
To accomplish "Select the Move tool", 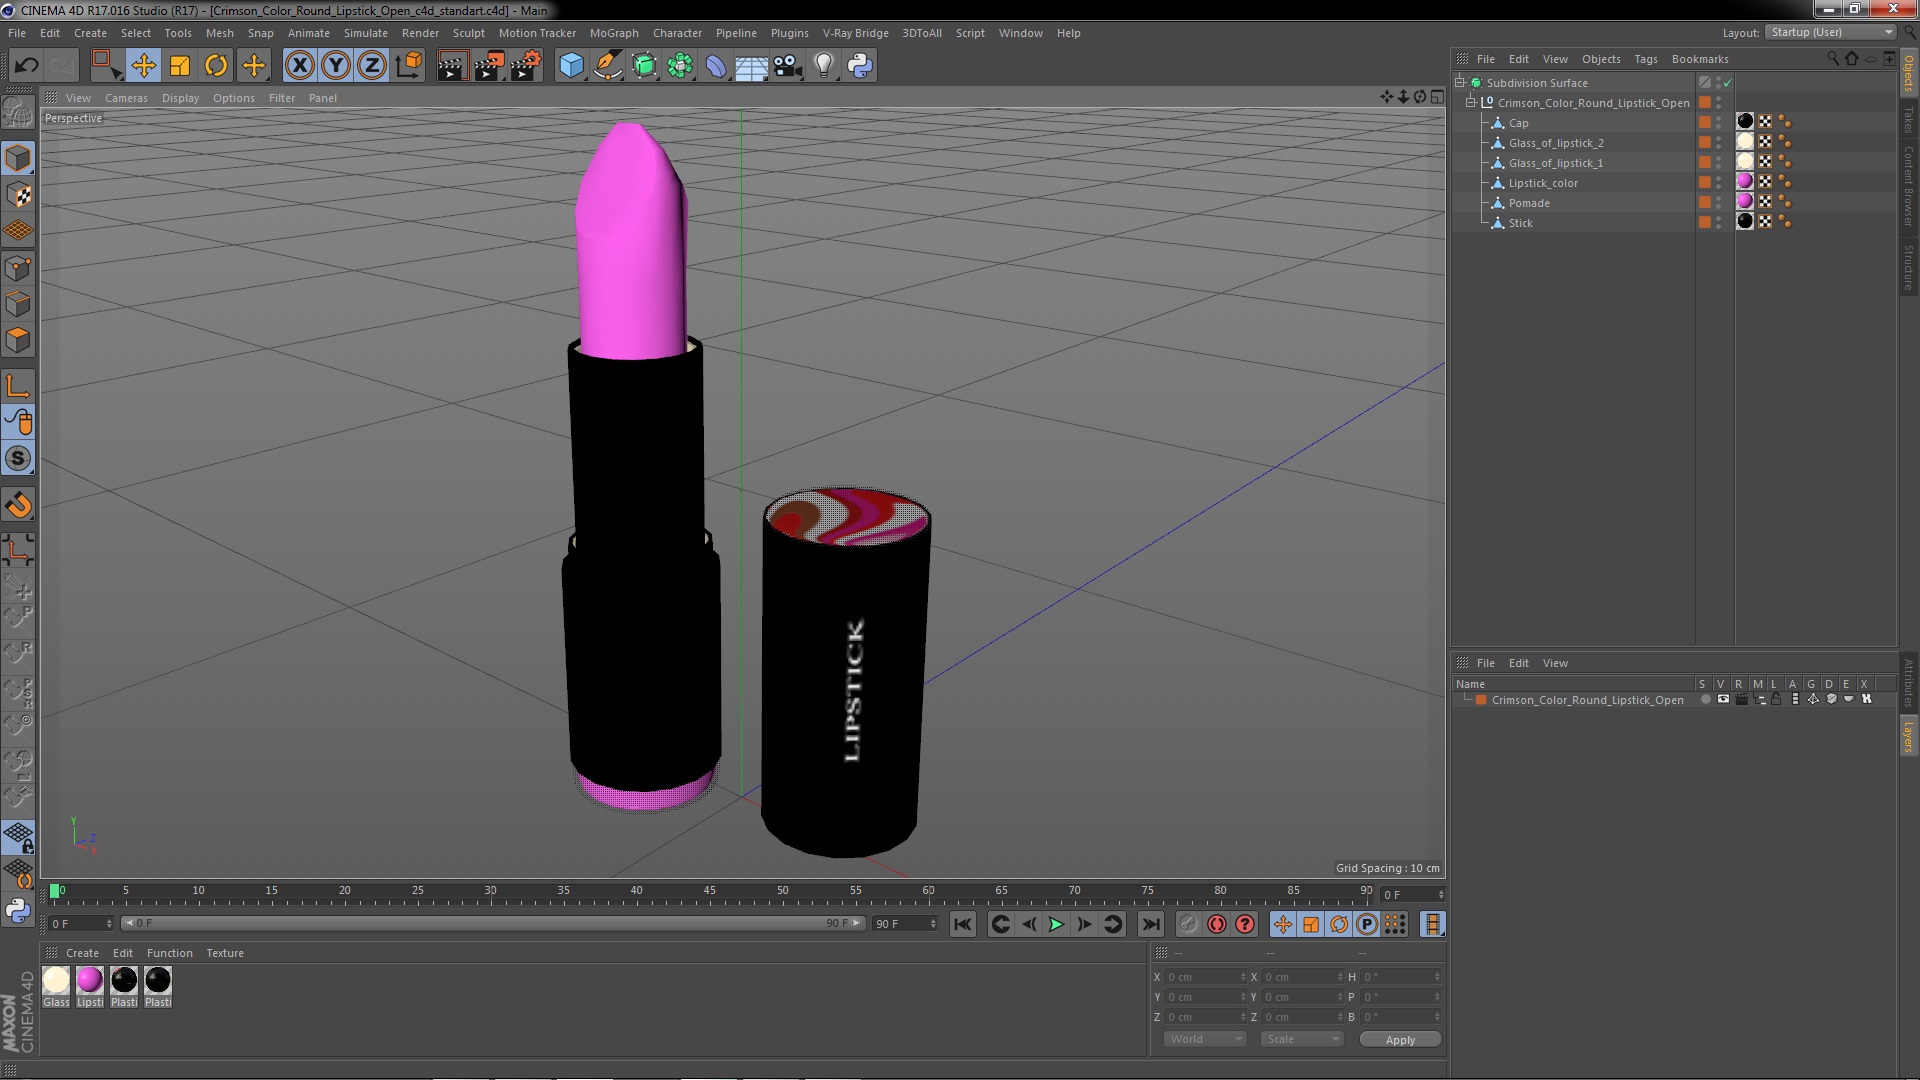I will (143, 66).
